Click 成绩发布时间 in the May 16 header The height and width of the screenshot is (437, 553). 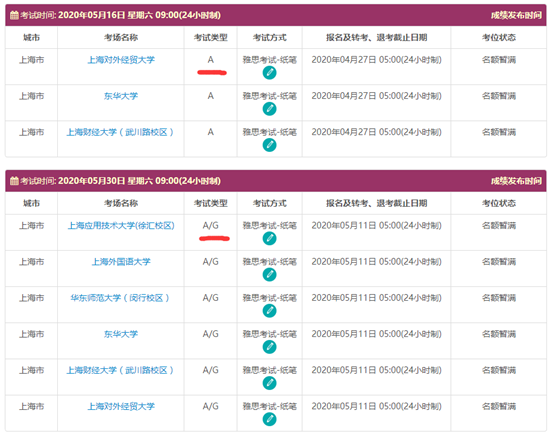point(516,15)
